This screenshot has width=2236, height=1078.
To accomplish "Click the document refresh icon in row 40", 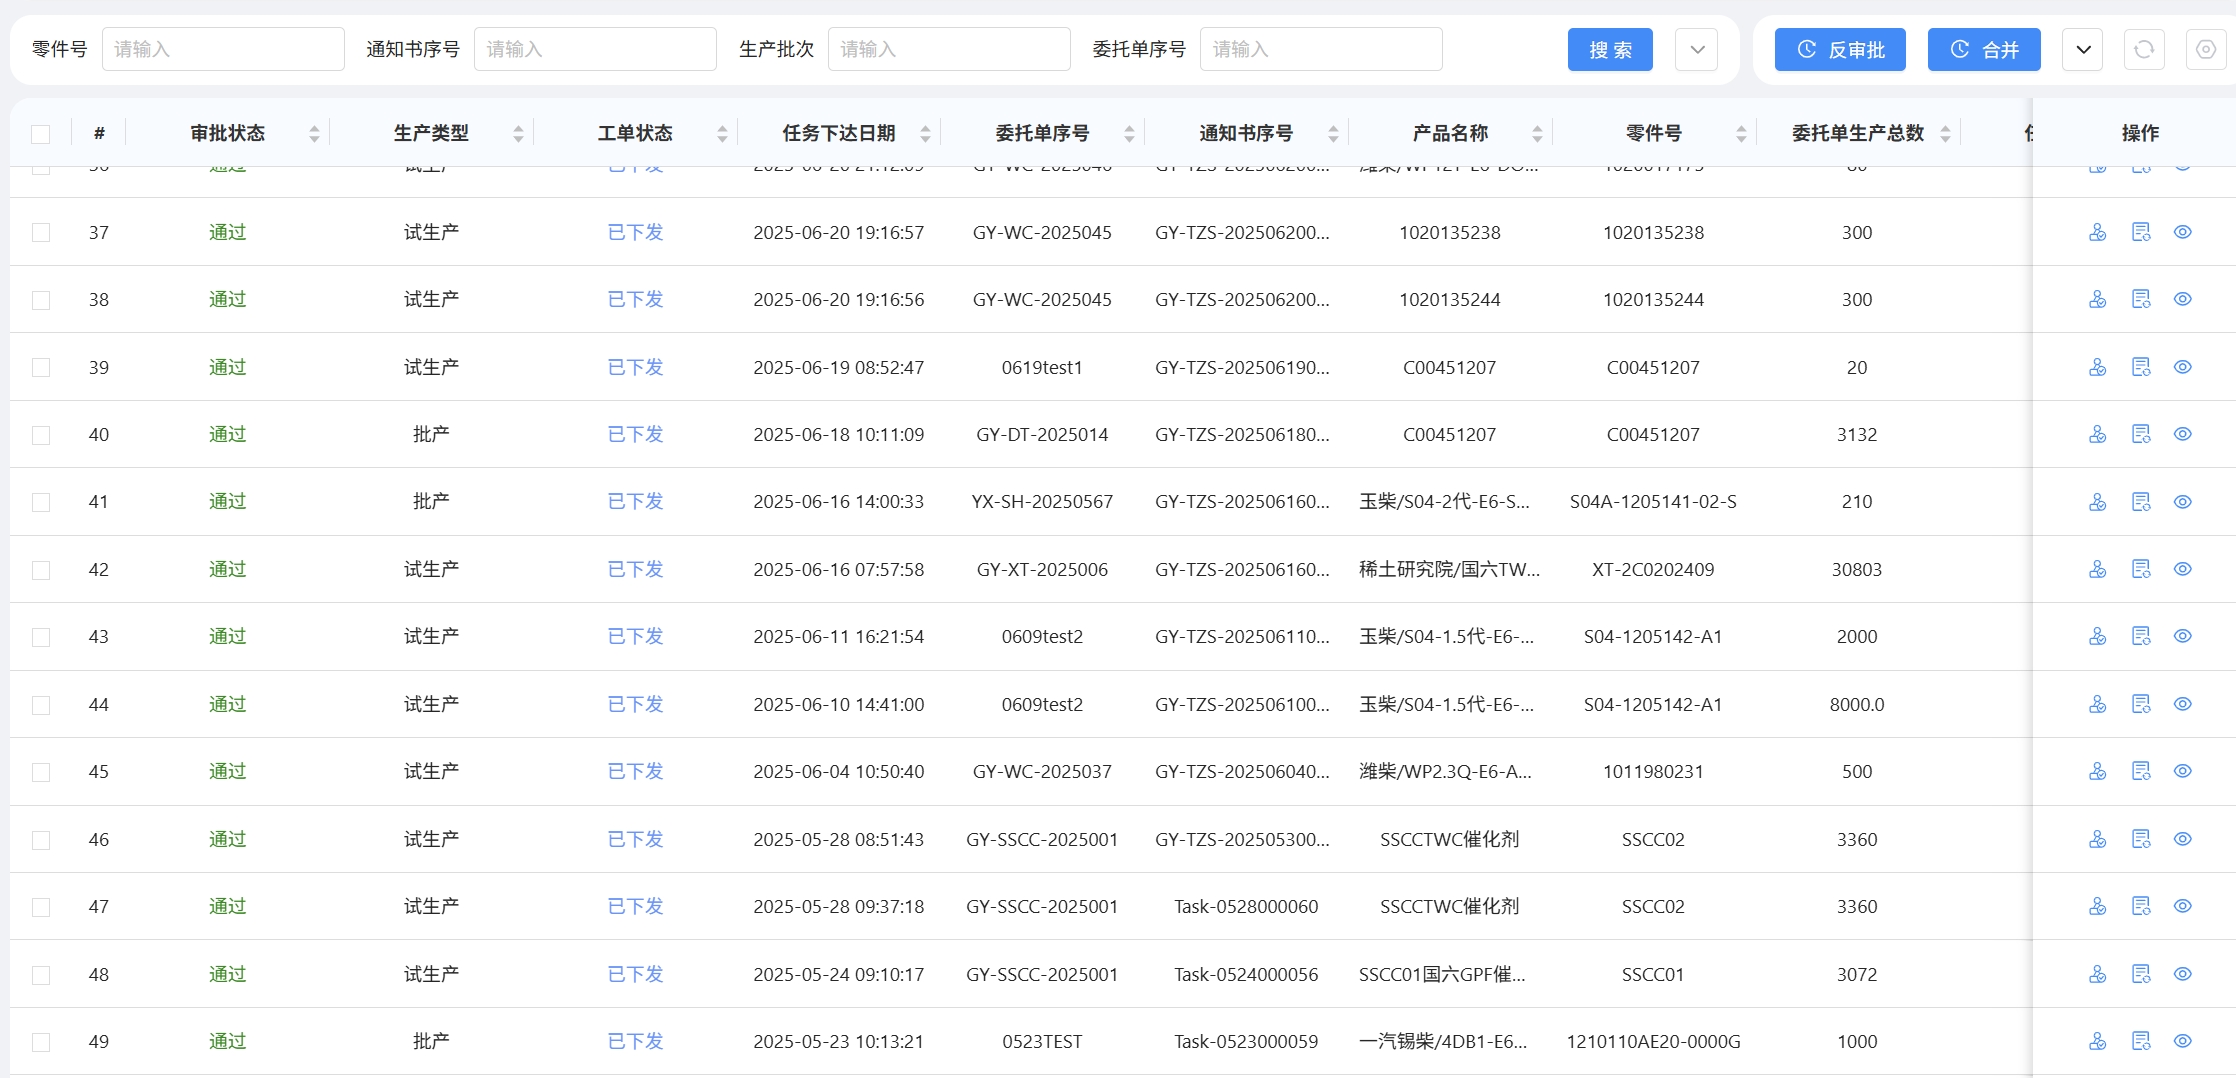I will (x=2140, y=434).
